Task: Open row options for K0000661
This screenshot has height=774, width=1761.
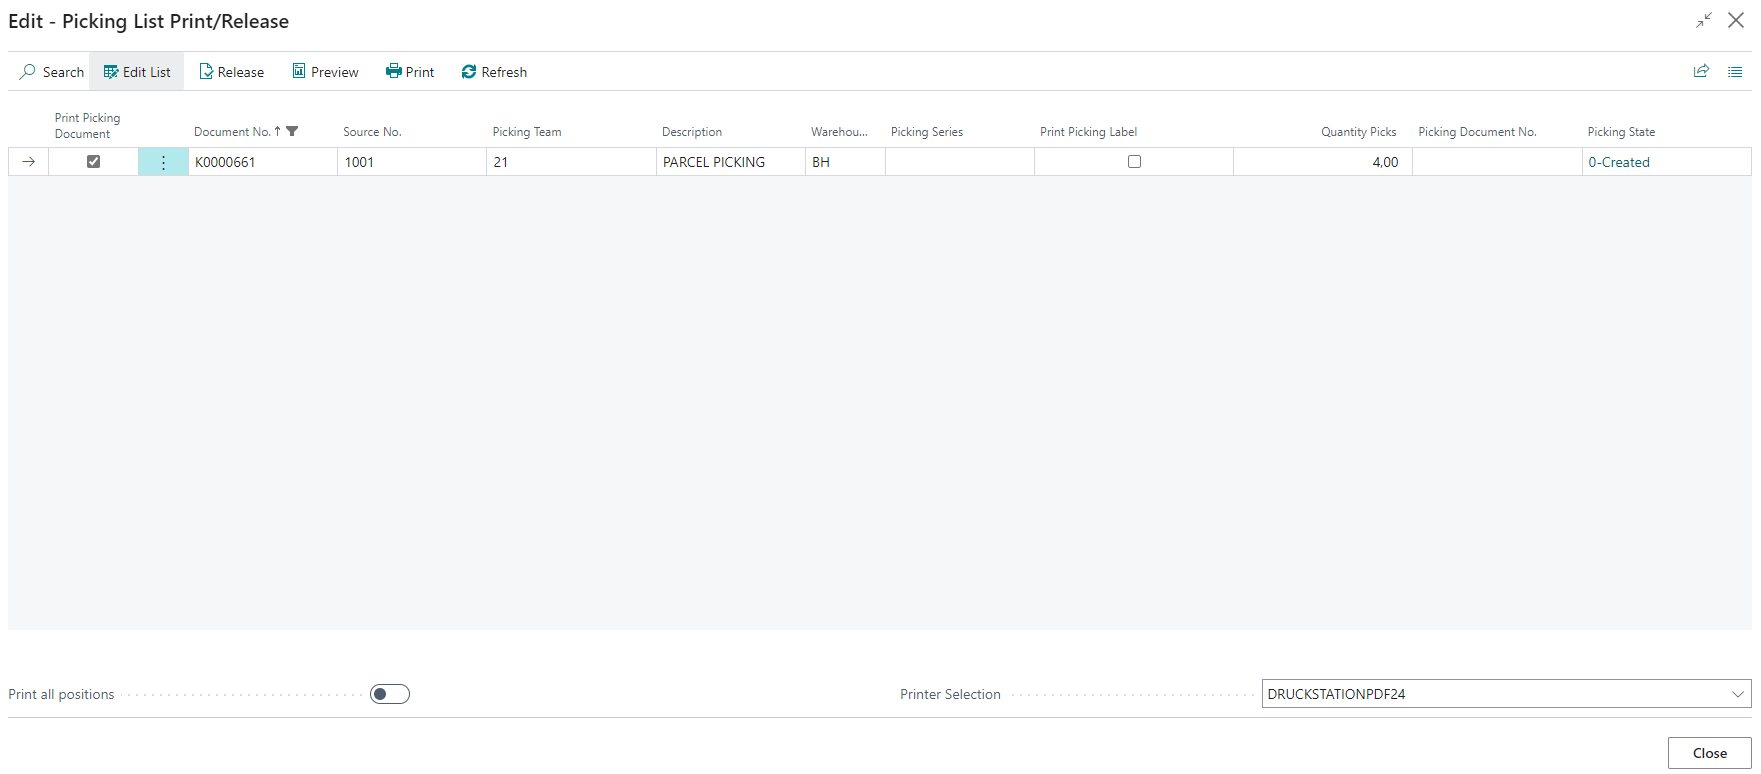Action: coord(163,162)
